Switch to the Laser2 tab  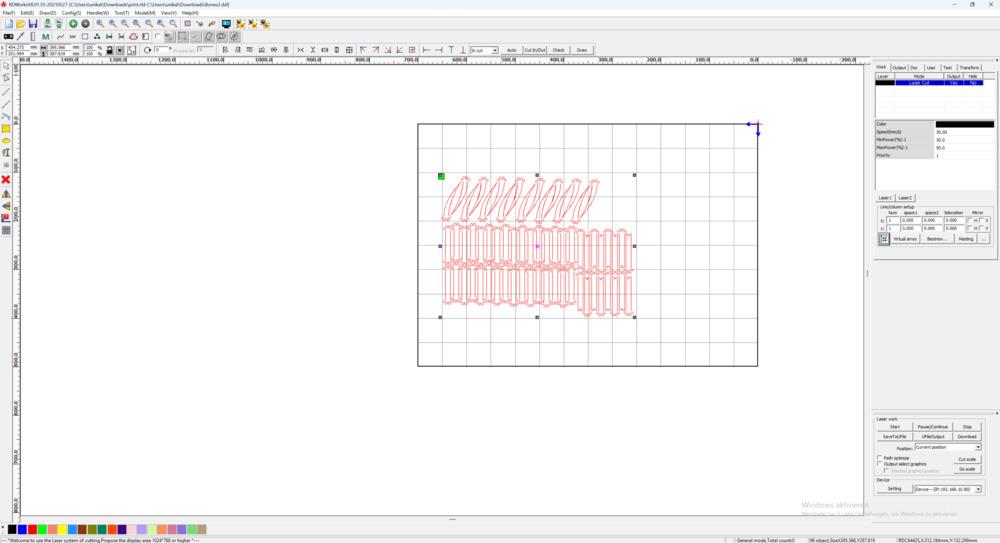tap(905, 198)
